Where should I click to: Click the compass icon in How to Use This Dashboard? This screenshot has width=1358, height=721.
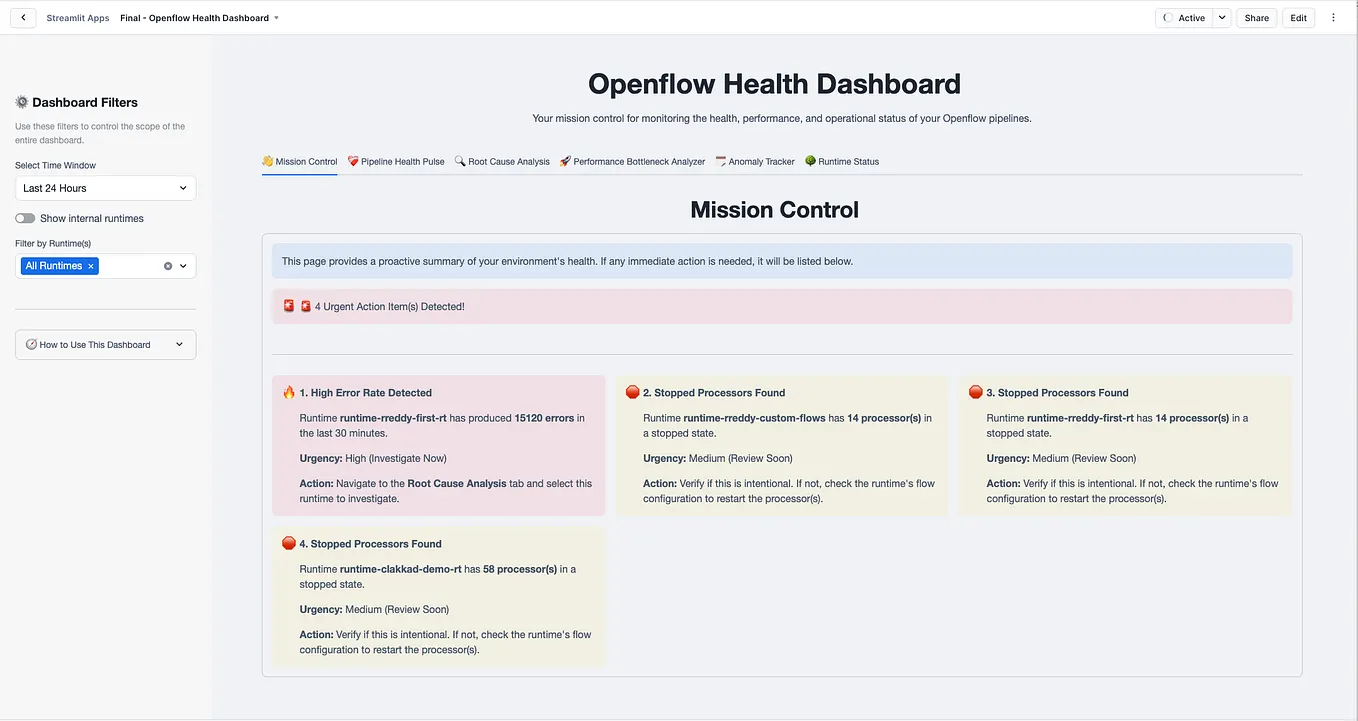tap(30, 344)
